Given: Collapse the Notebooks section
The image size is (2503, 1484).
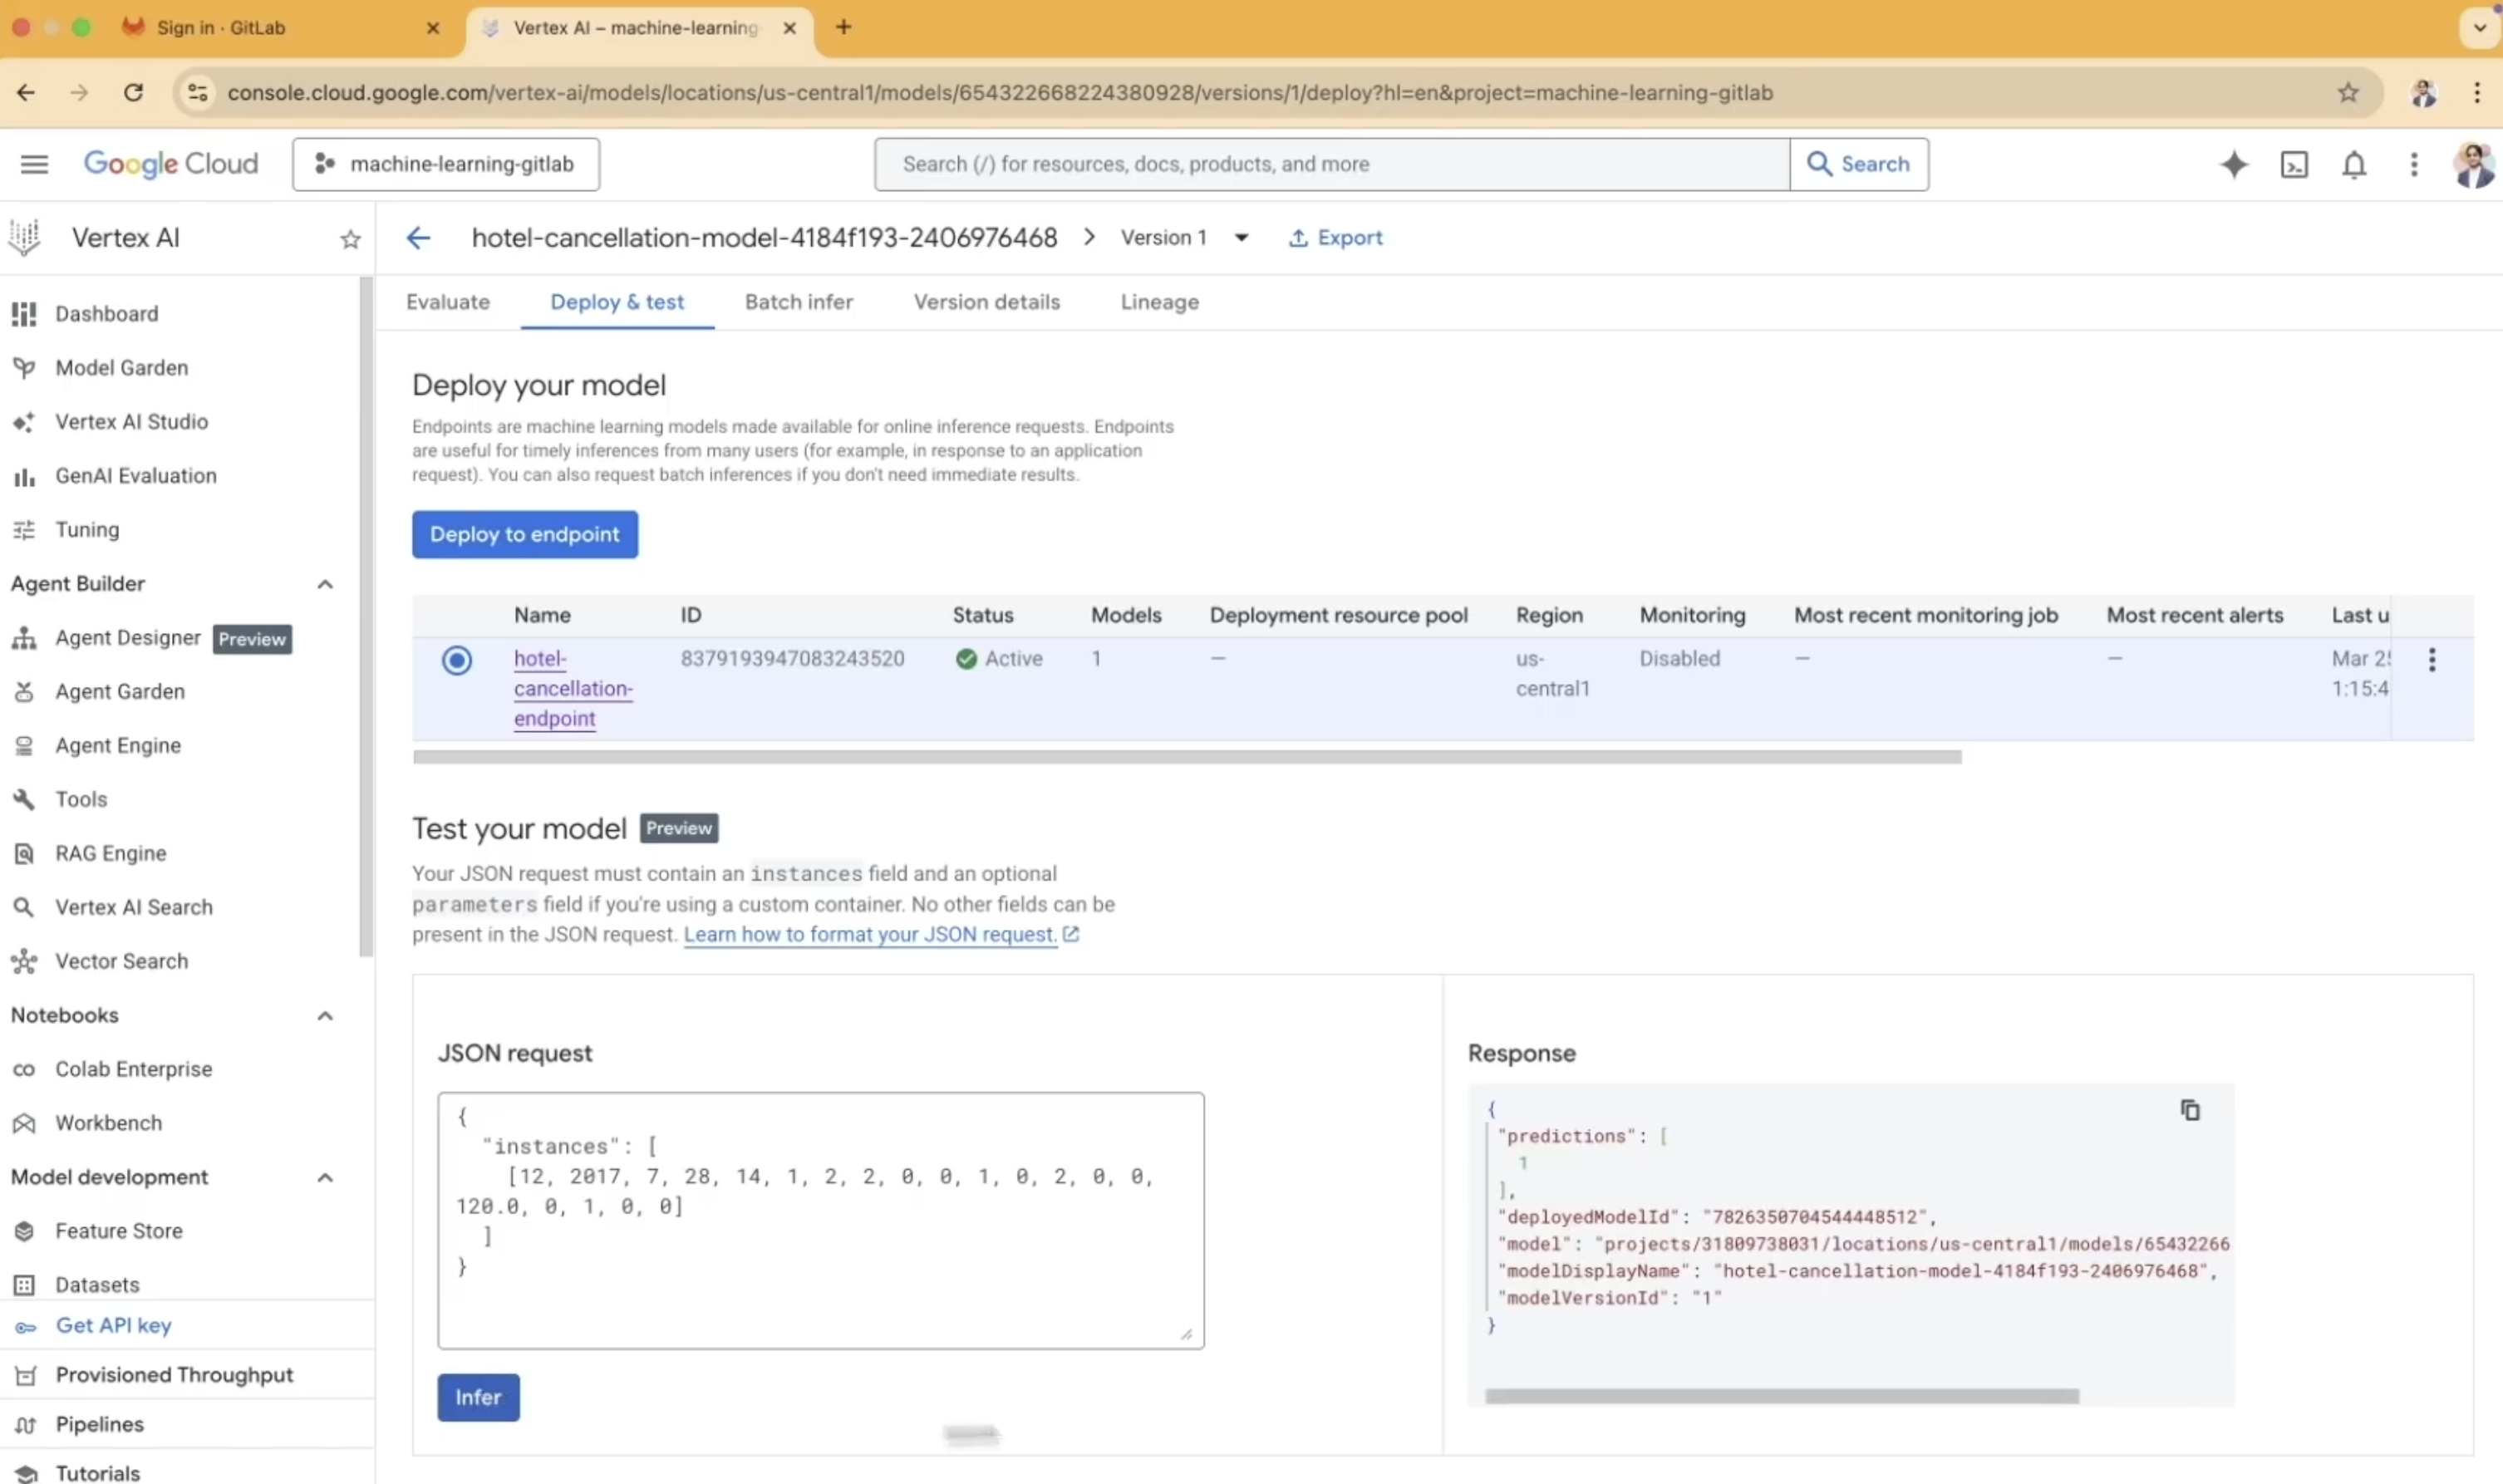Looking at the screenshot, I should point(325,1016).
